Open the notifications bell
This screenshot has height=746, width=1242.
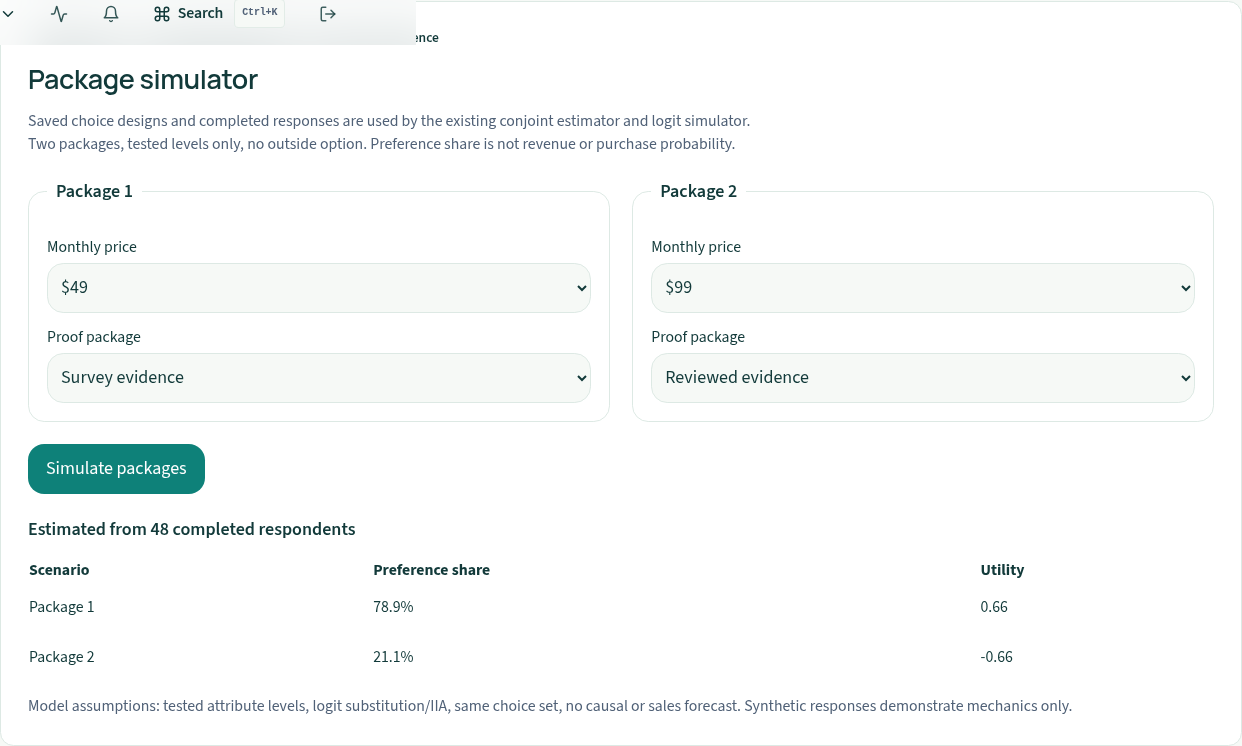[x=111, y=14]
